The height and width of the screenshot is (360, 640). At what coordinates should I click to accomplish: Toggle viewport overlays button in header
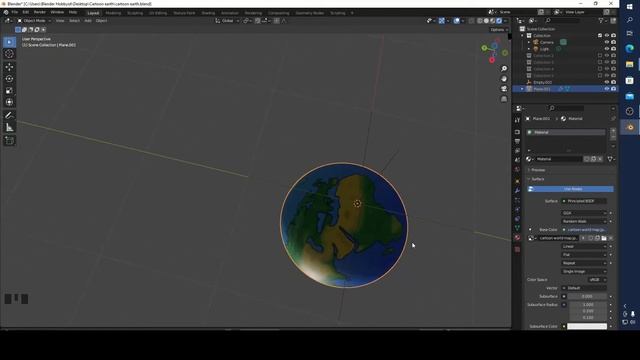point(456,20)
